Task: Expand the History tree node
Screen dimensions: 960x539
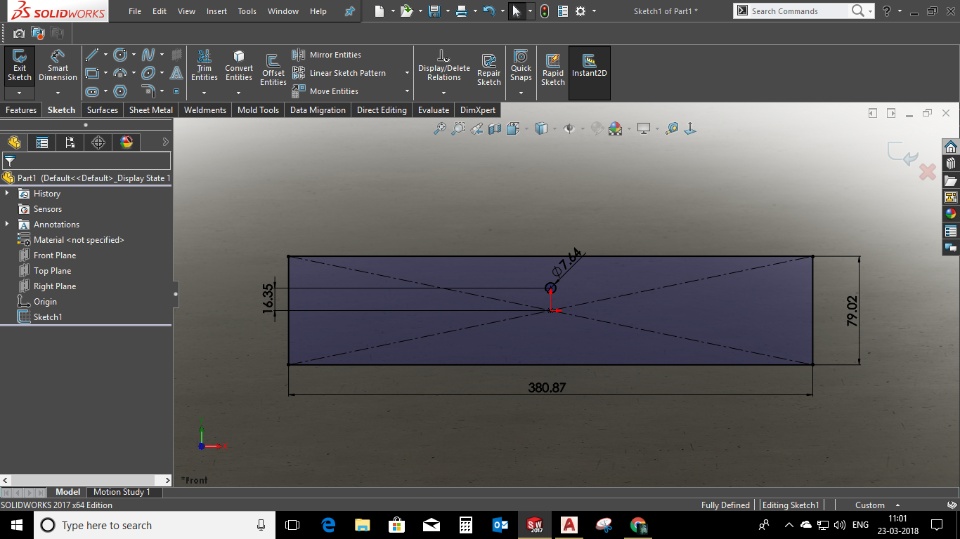Action: [x=7, y=193]
